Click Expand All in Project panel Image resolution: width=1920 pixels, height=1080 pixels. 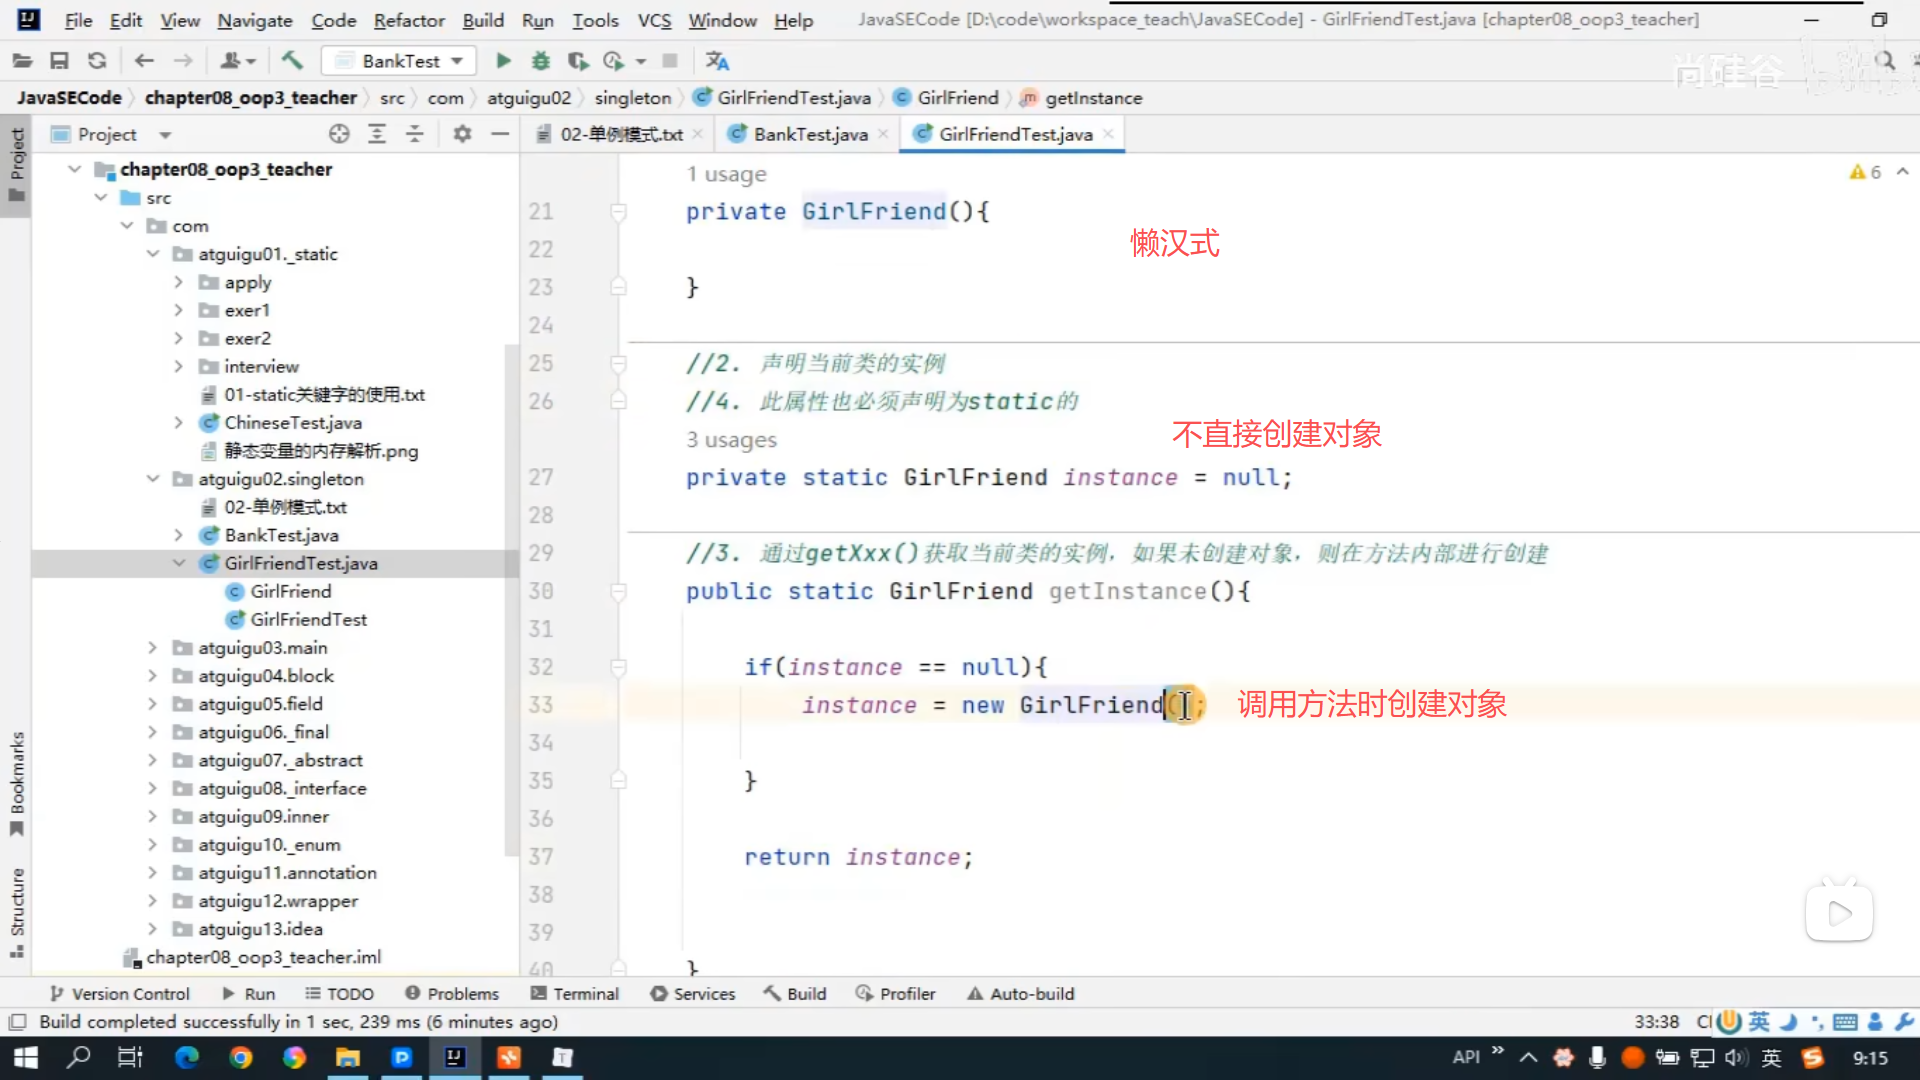pyautogui.click(x=377, y=134)
